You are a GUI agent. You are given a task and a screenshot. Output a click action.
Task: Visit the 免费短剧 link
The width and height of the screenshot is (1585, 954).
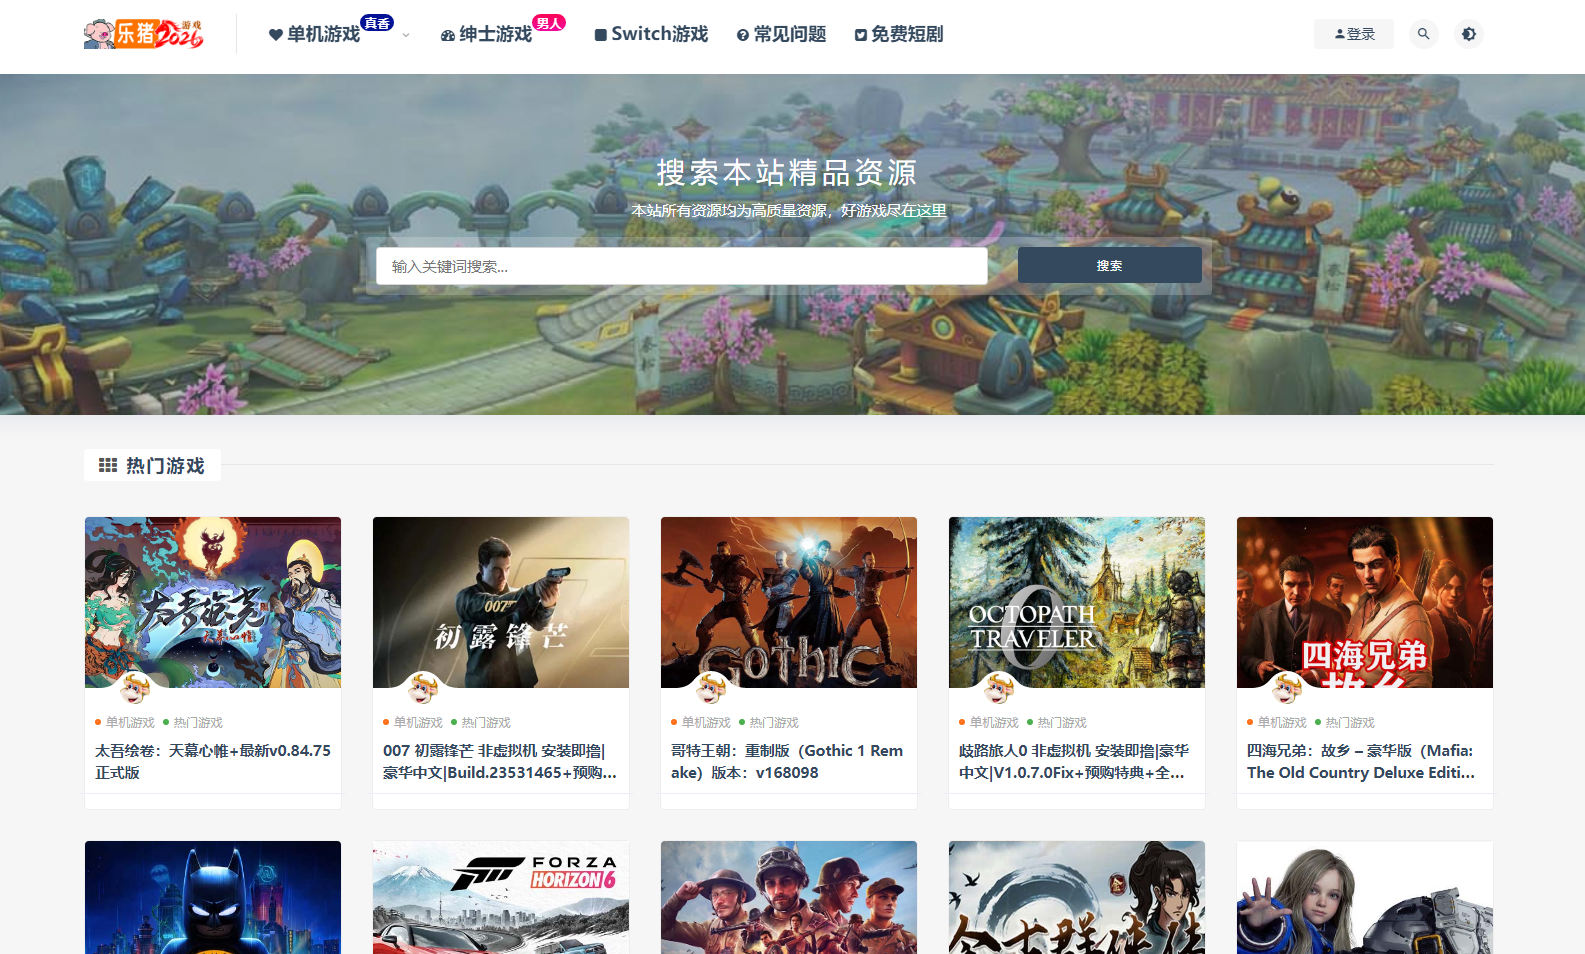click(899, 34)
